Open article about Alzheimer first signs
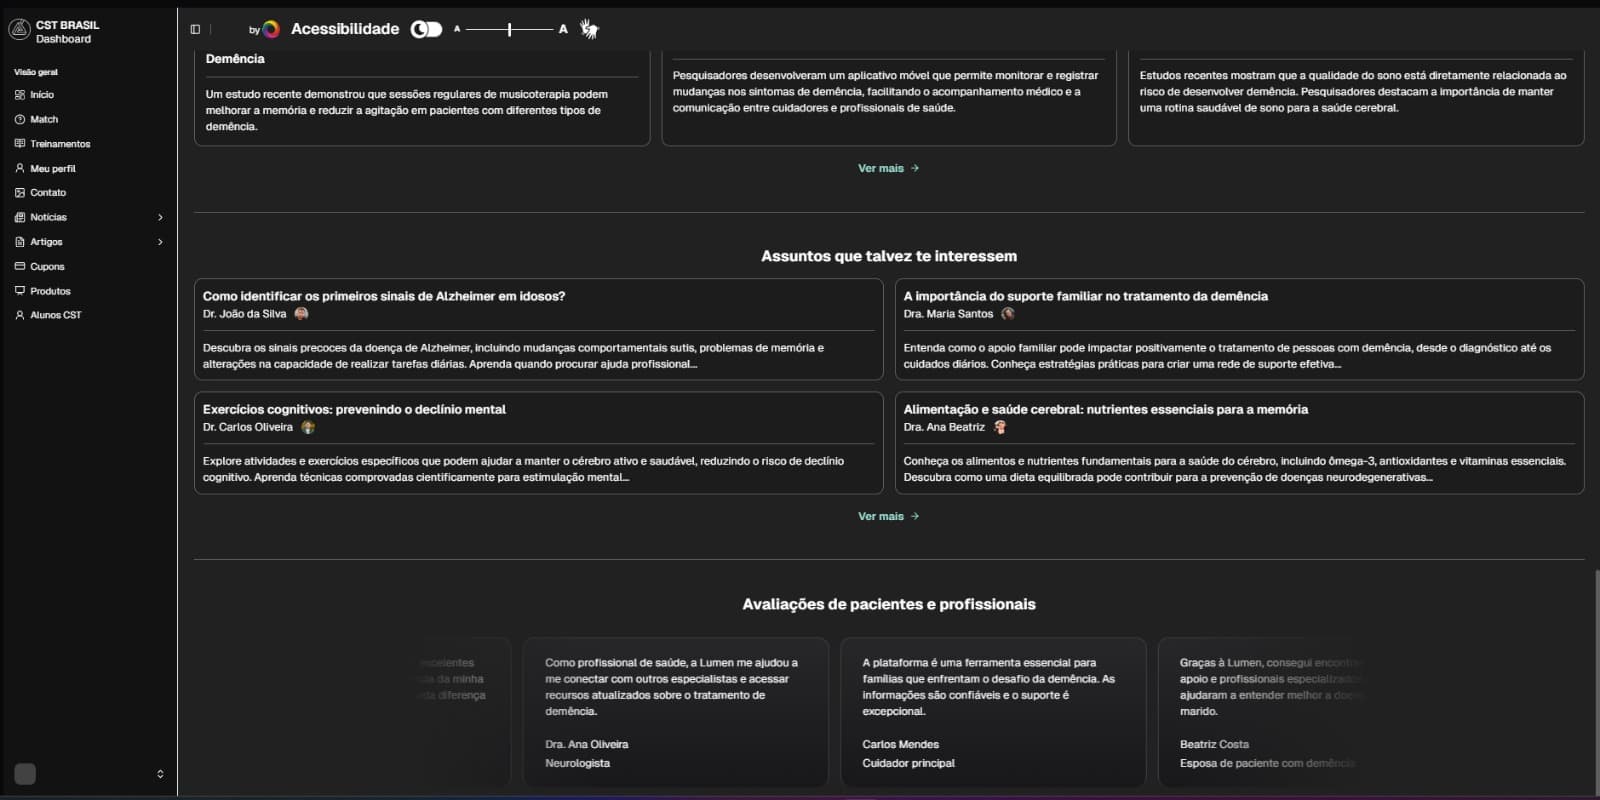 point(539,329)
